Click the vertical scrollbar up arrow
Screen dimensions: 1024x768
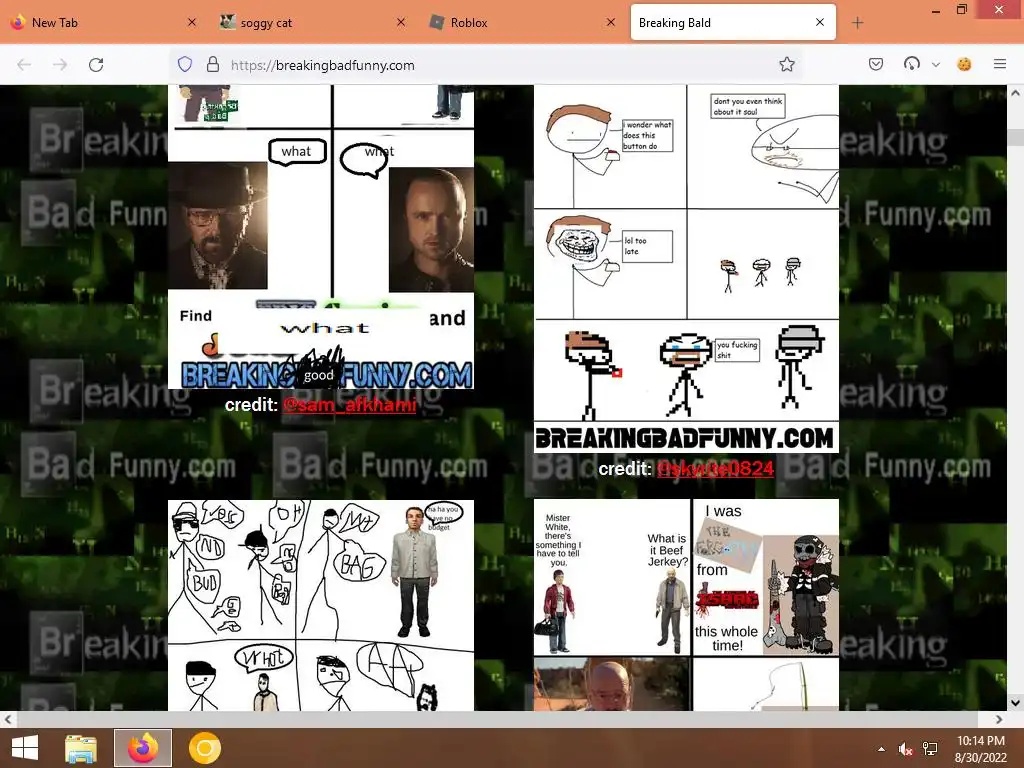click(1016, 93)
